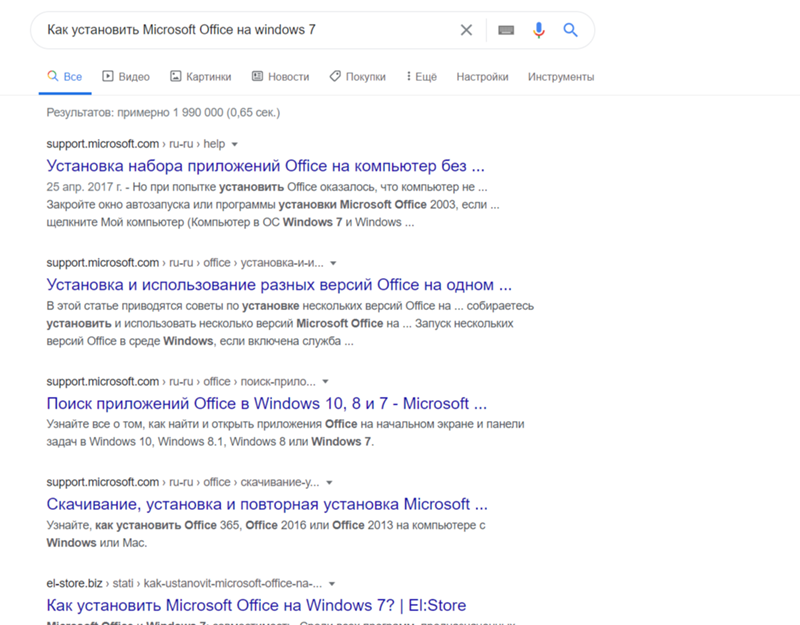The width and height of the screenshot is (800, 625).
Task: Expand options arrow next to 'установка-и-и...'
Action: tap(333, 263)
